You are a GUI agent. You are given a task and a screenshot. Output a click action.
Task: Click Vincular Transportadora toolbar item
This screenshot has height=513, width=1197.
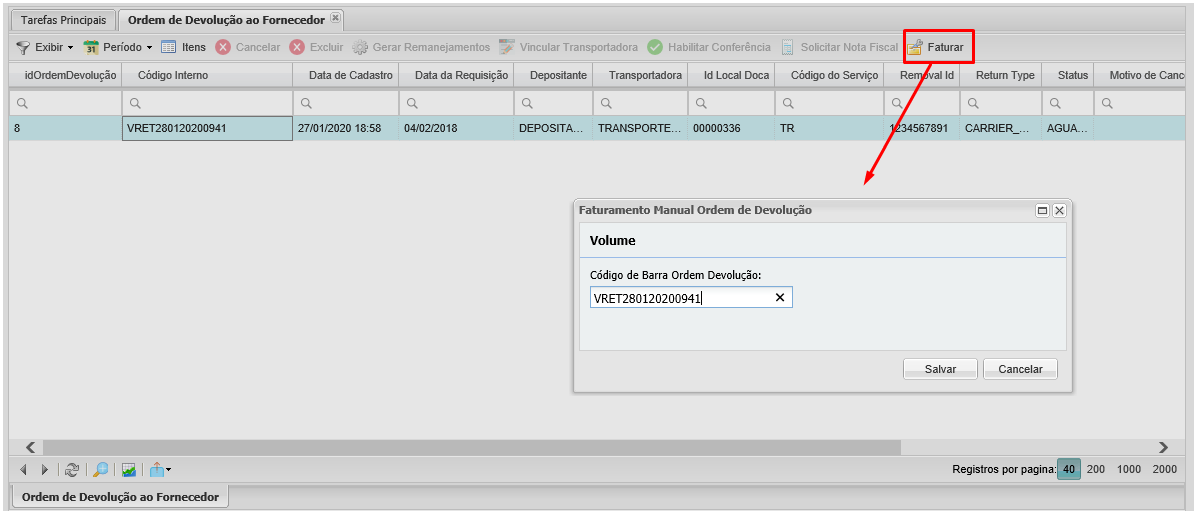pos(569,47)
